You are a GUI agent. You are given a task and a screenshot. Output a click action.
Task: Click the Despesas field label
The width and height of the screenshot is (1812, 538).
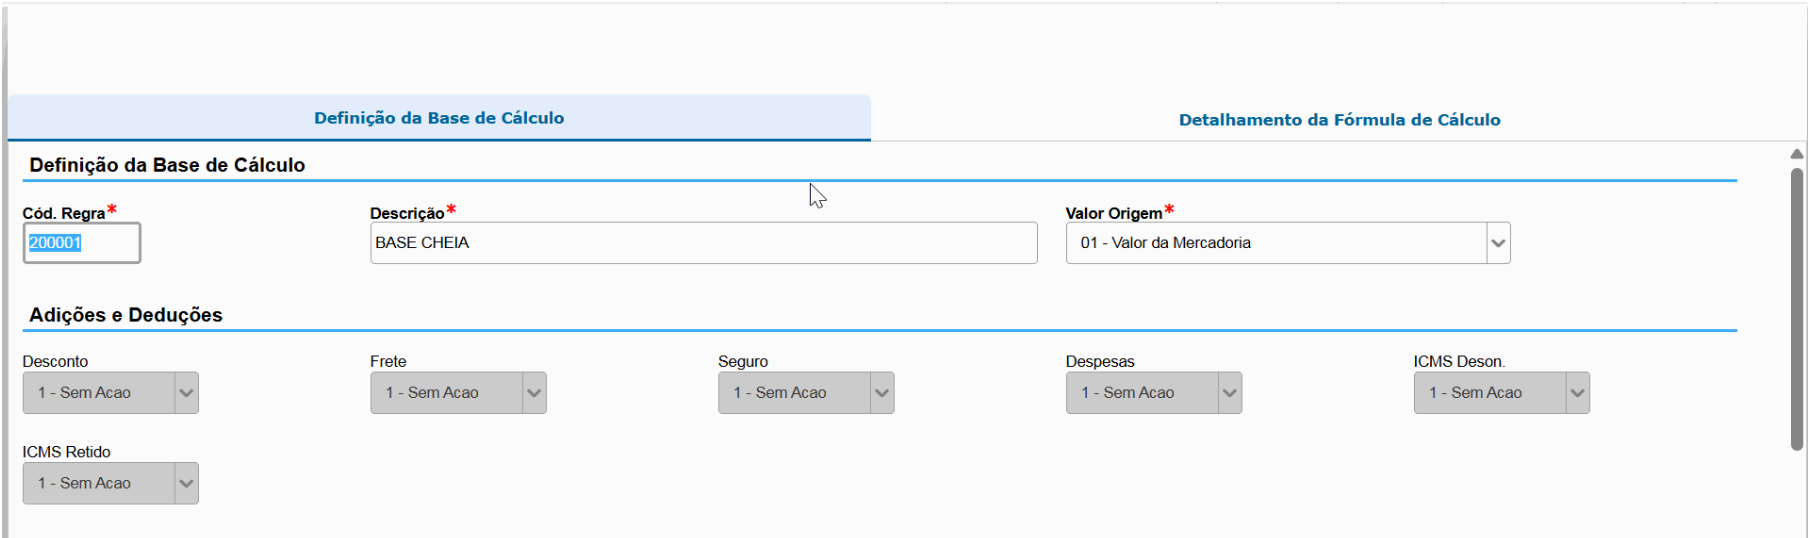click(x=1100, y=361)
